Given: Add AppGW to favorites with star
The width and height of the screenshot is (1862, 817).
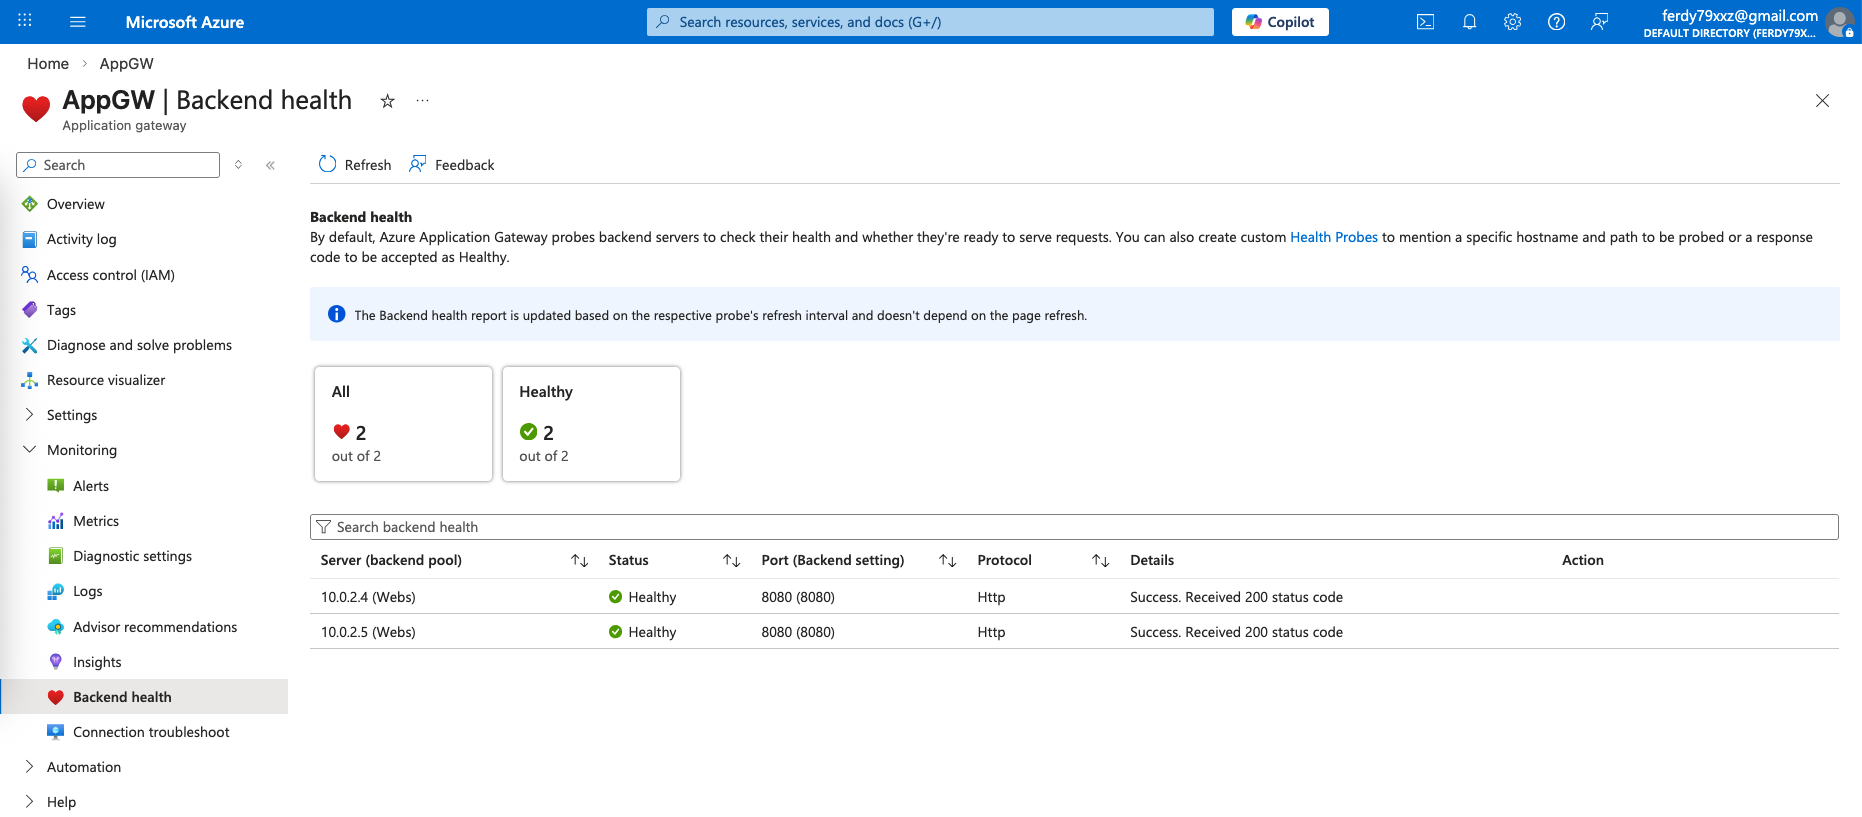Looking at the screenshot, I should (x=387, y=101).
